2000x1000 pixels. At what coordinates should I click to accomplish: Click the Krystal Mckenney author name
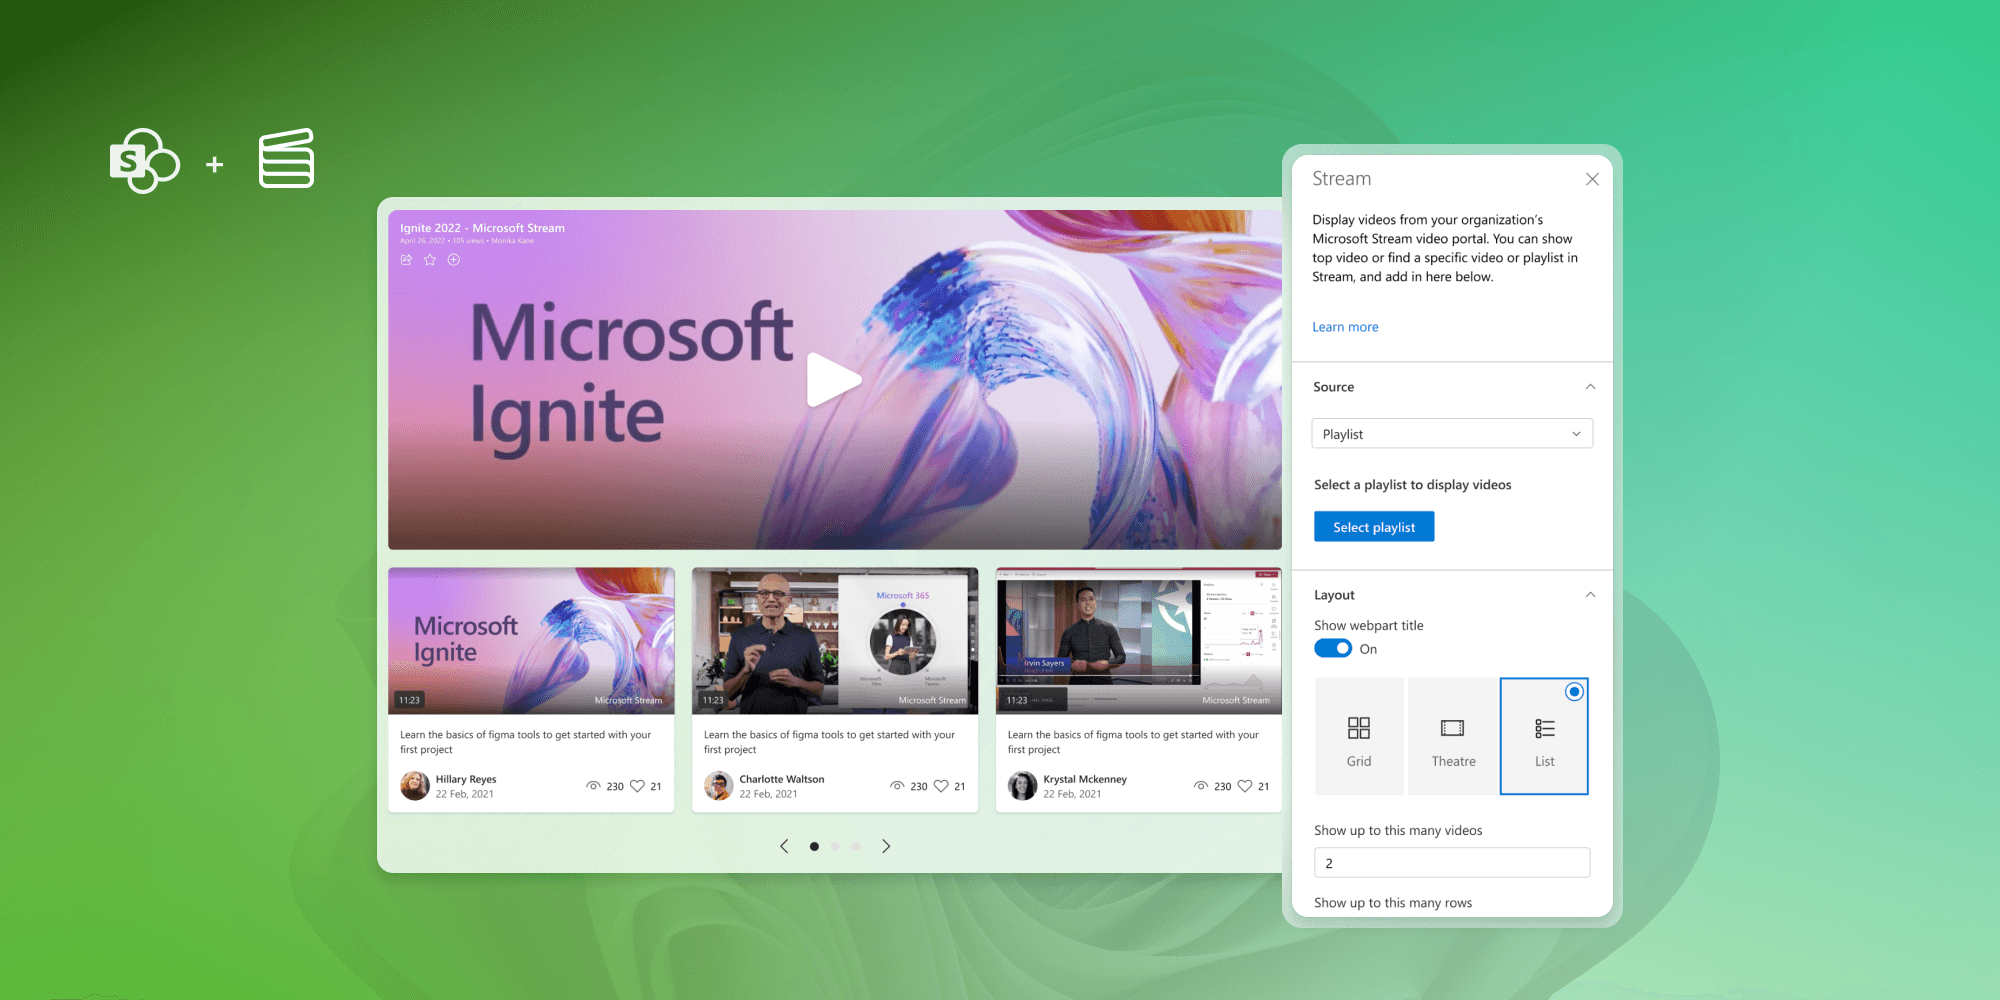(1085, 779)
